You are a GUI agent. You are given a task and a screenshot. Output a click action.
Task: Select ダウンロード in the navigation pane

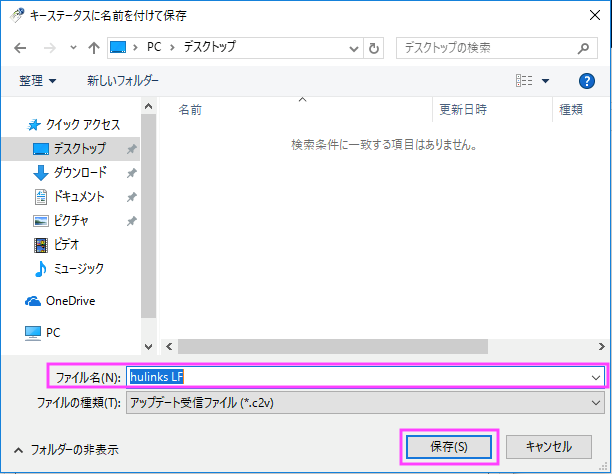click(79, 172)
